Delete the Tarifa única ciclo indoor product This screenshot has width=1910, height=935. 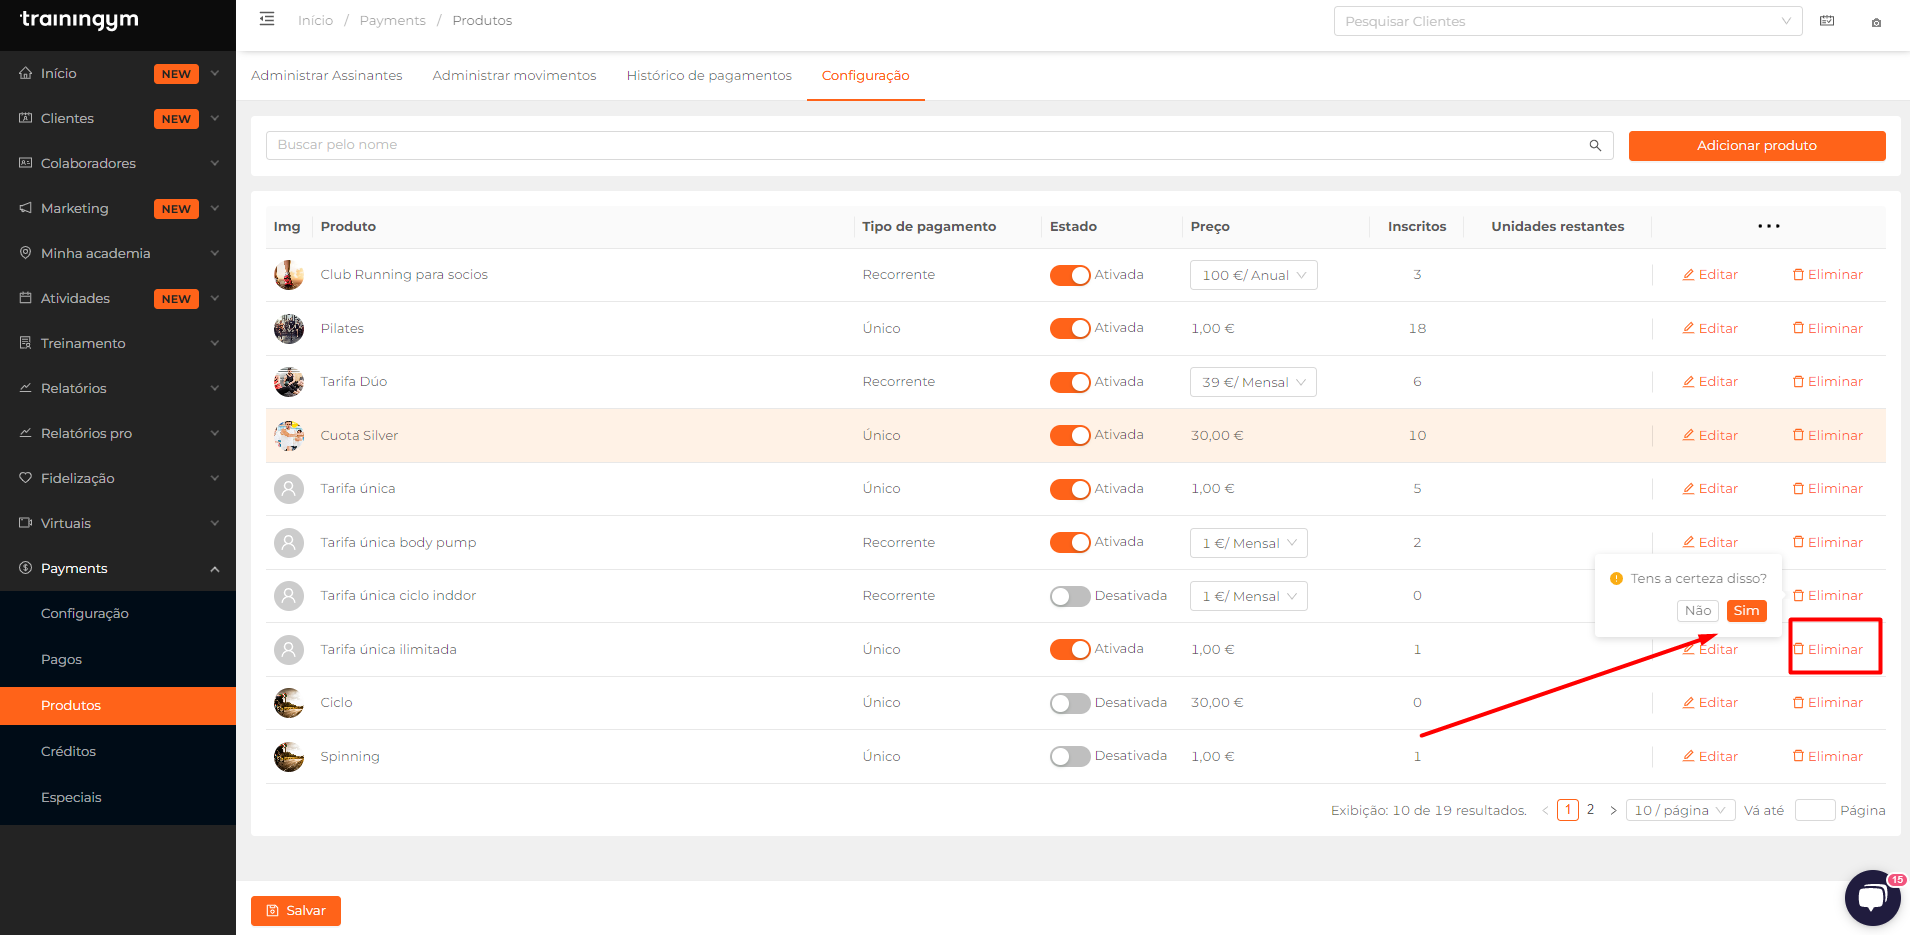[x=1828, y=596]
